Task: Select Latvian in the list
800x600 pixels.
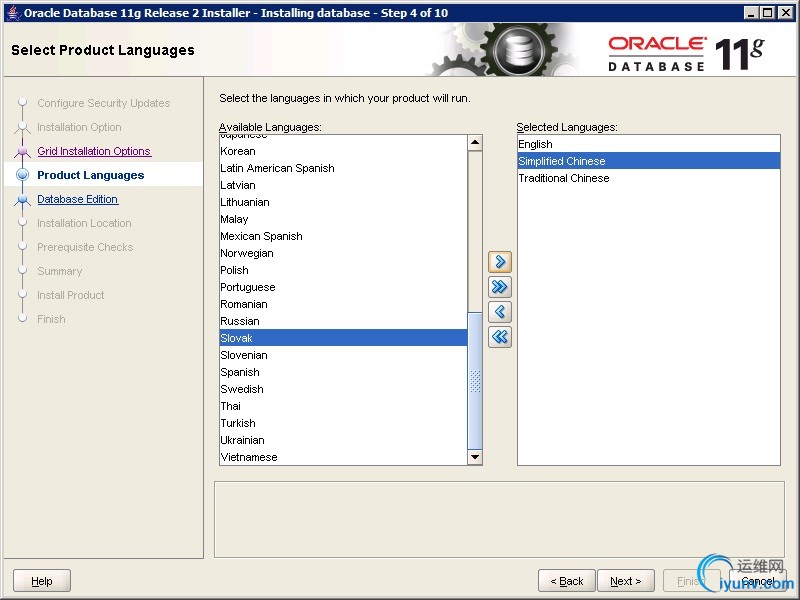Action: click(x=343, y=185)
